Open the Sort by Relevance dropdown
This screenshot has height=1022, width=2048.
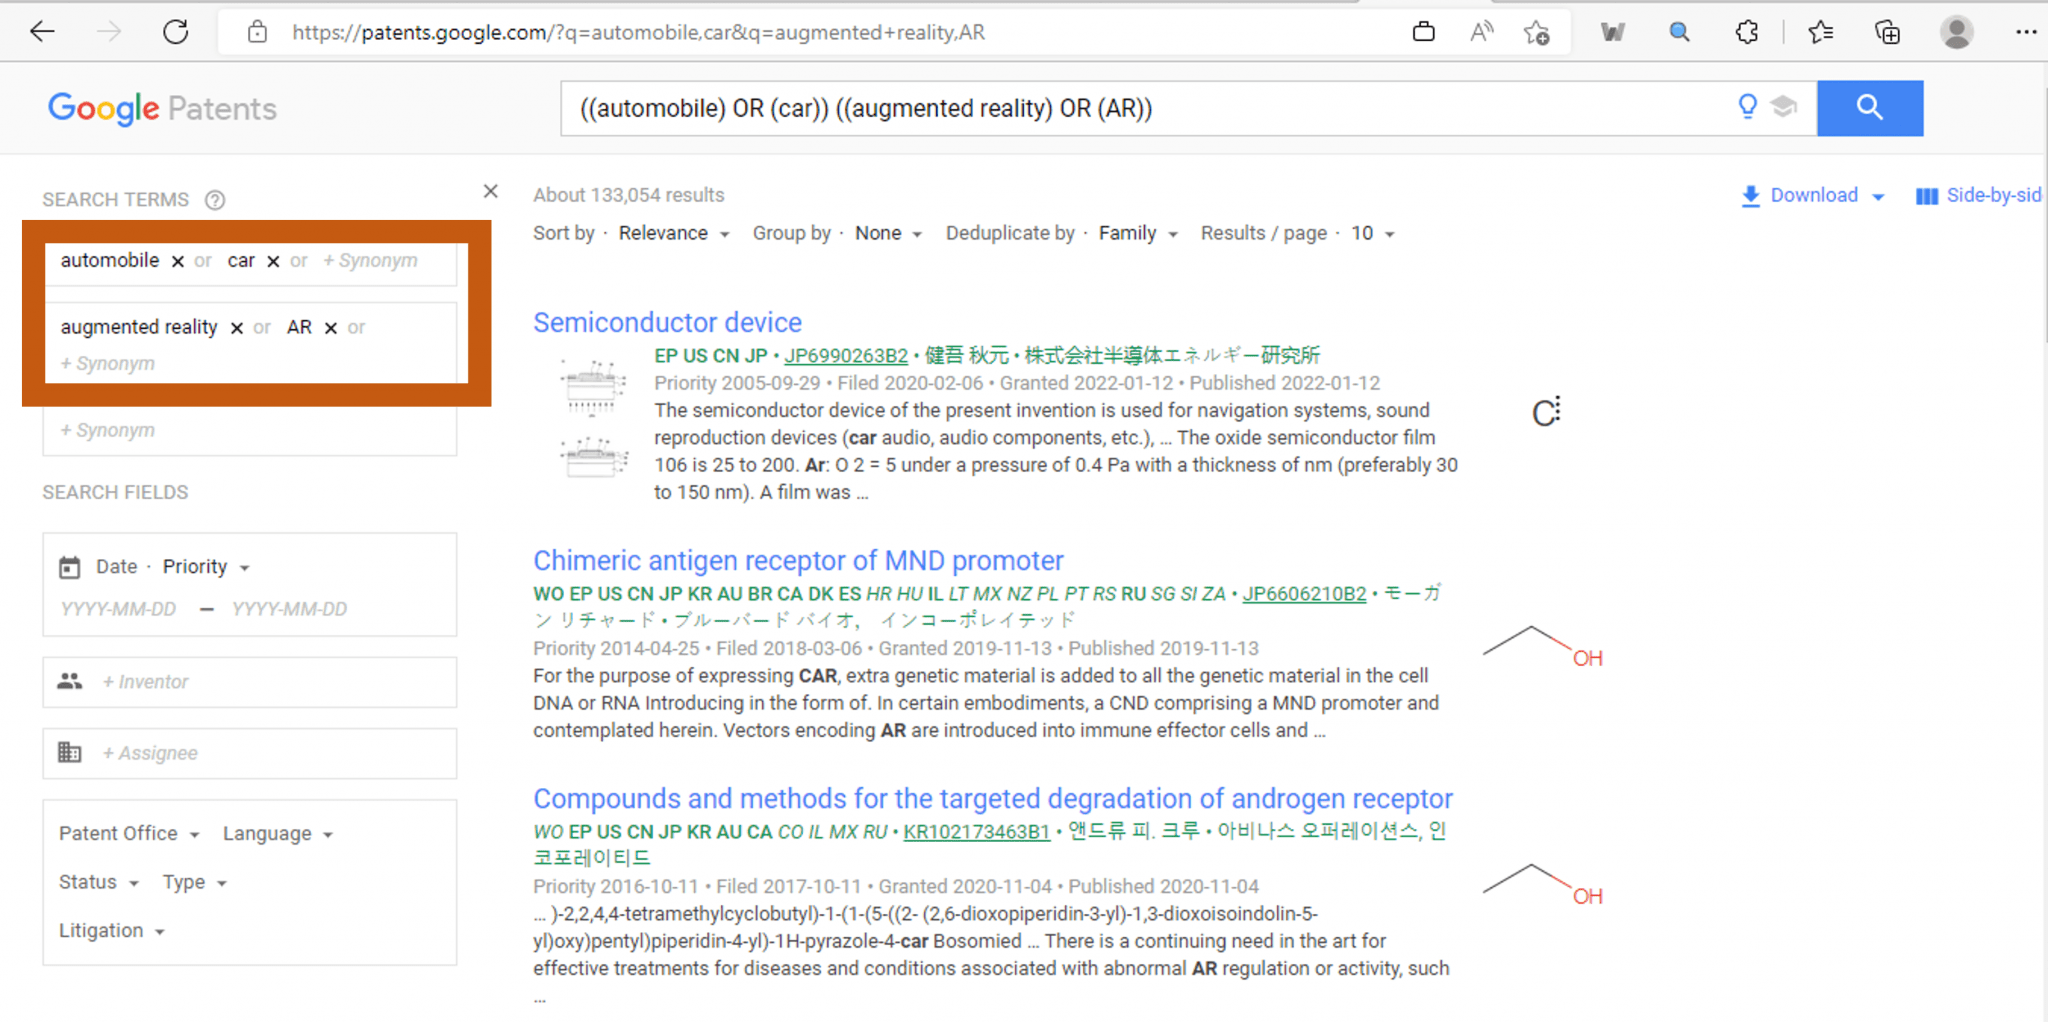pos(673,232)
